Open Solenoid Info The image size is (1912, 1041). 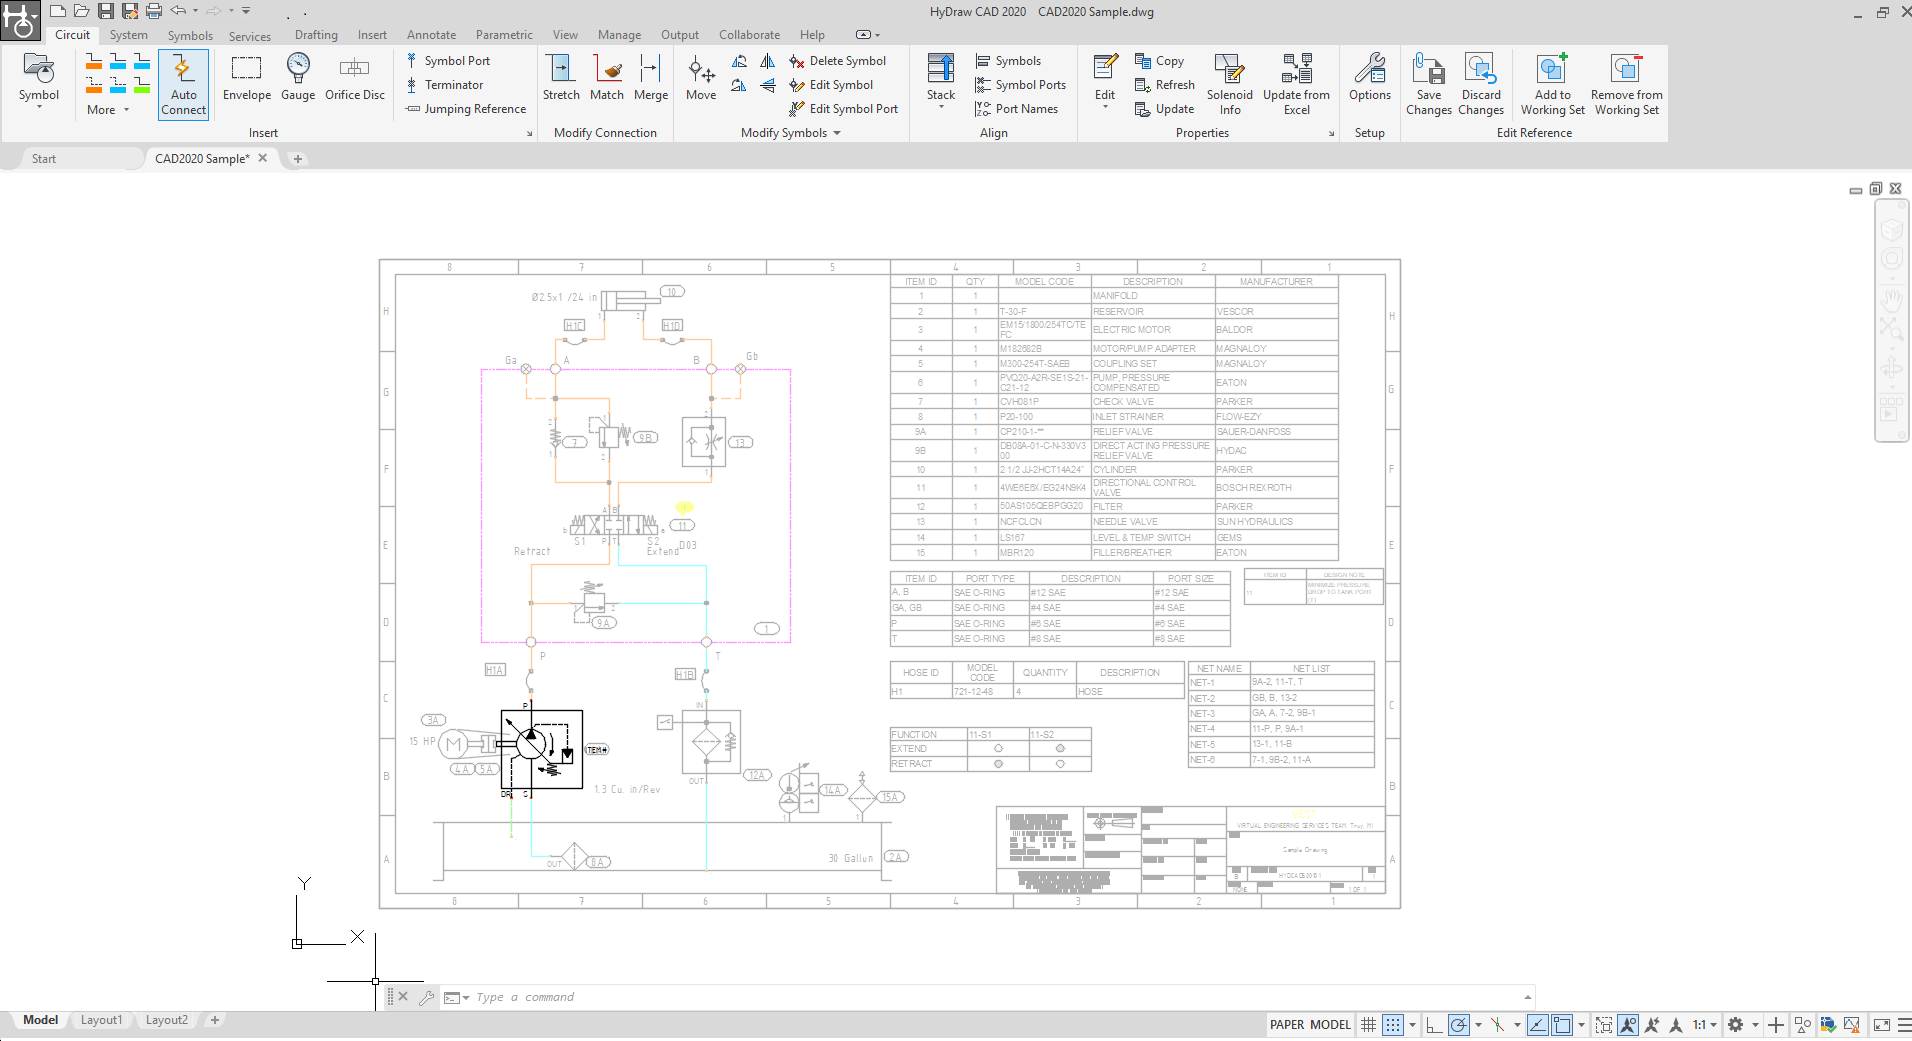tap(1230, 85)
